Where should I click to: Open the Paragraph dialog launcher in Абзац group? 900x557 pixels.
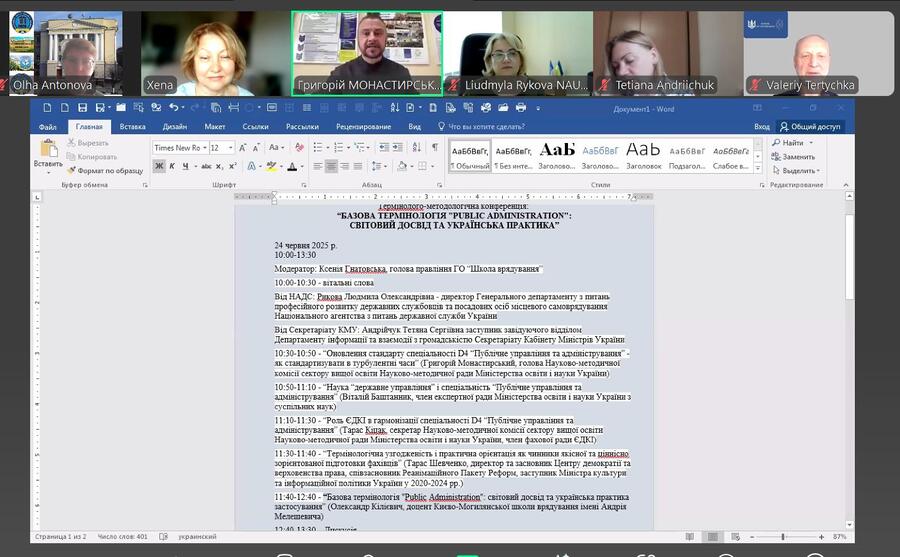coord(439,185)
